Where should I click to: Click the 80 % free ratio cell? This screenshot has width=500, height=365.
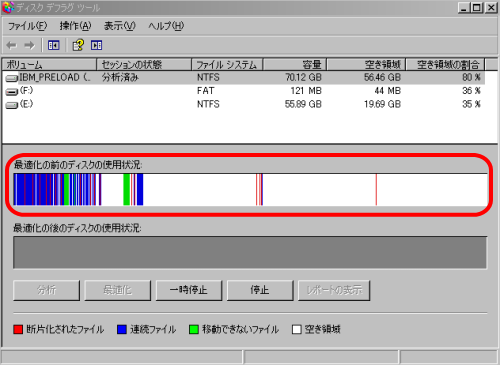click(471, 78)
